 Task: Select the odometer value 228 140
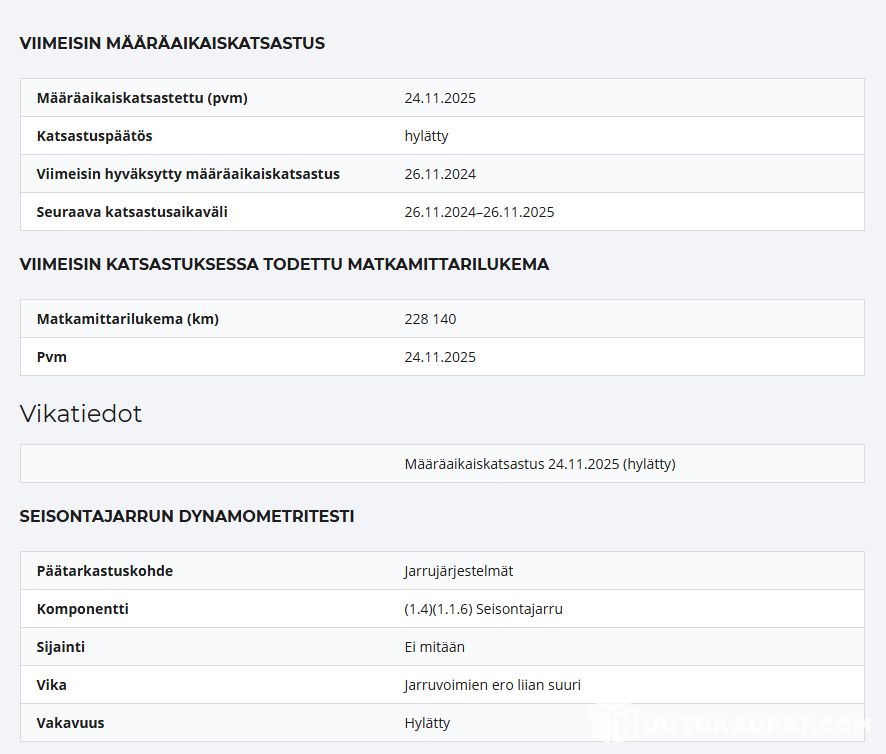coord(430,319)
